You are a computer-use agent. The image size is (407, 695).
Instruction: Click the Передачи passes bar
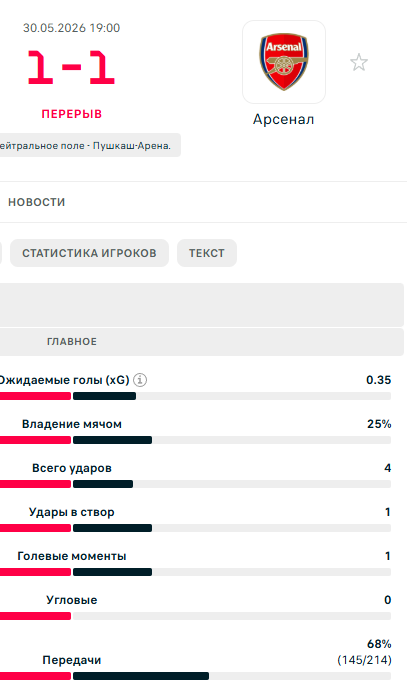pos(196,676)
